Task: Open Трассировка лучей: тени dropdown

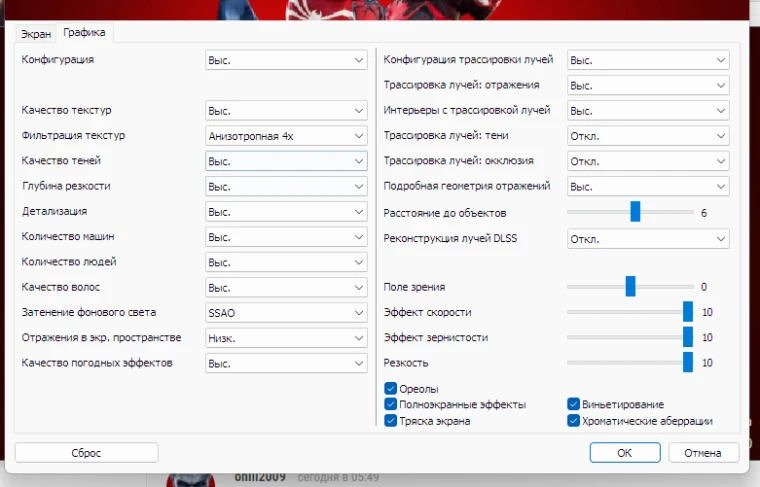Action: tap(648, 136)
